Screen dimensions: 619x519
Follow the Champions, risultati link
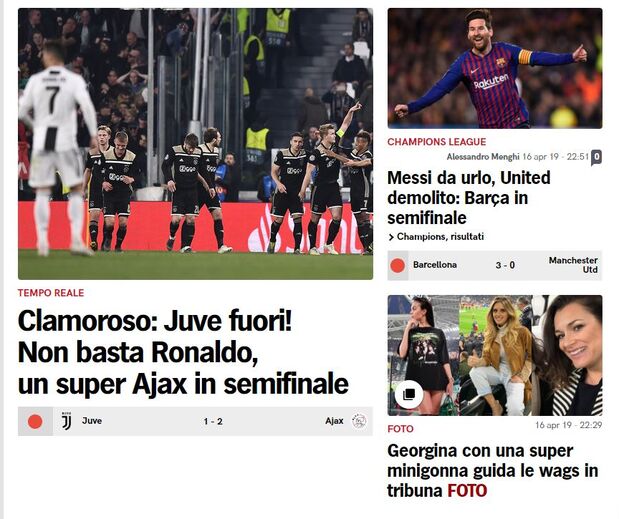click(440, 237)
